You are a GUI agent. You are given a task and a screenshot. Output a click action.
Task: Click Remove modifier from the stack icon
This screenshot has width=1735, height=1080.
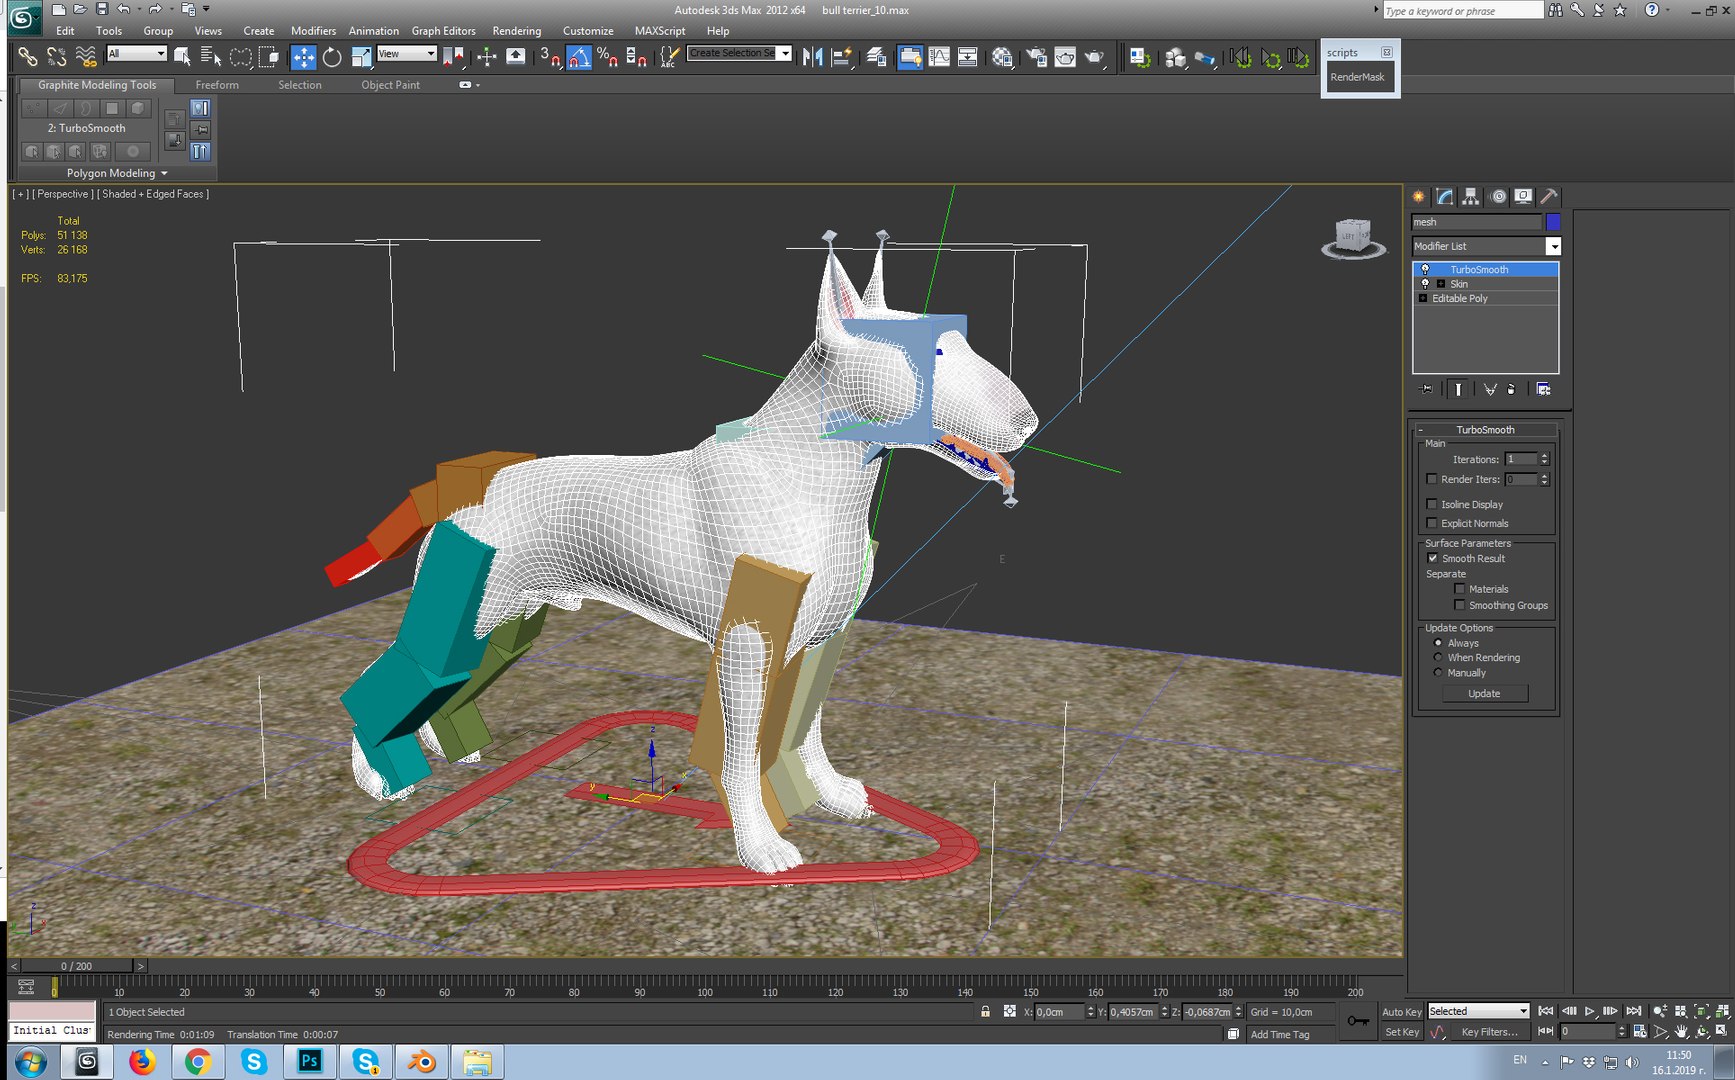(x=1511, y=389)
